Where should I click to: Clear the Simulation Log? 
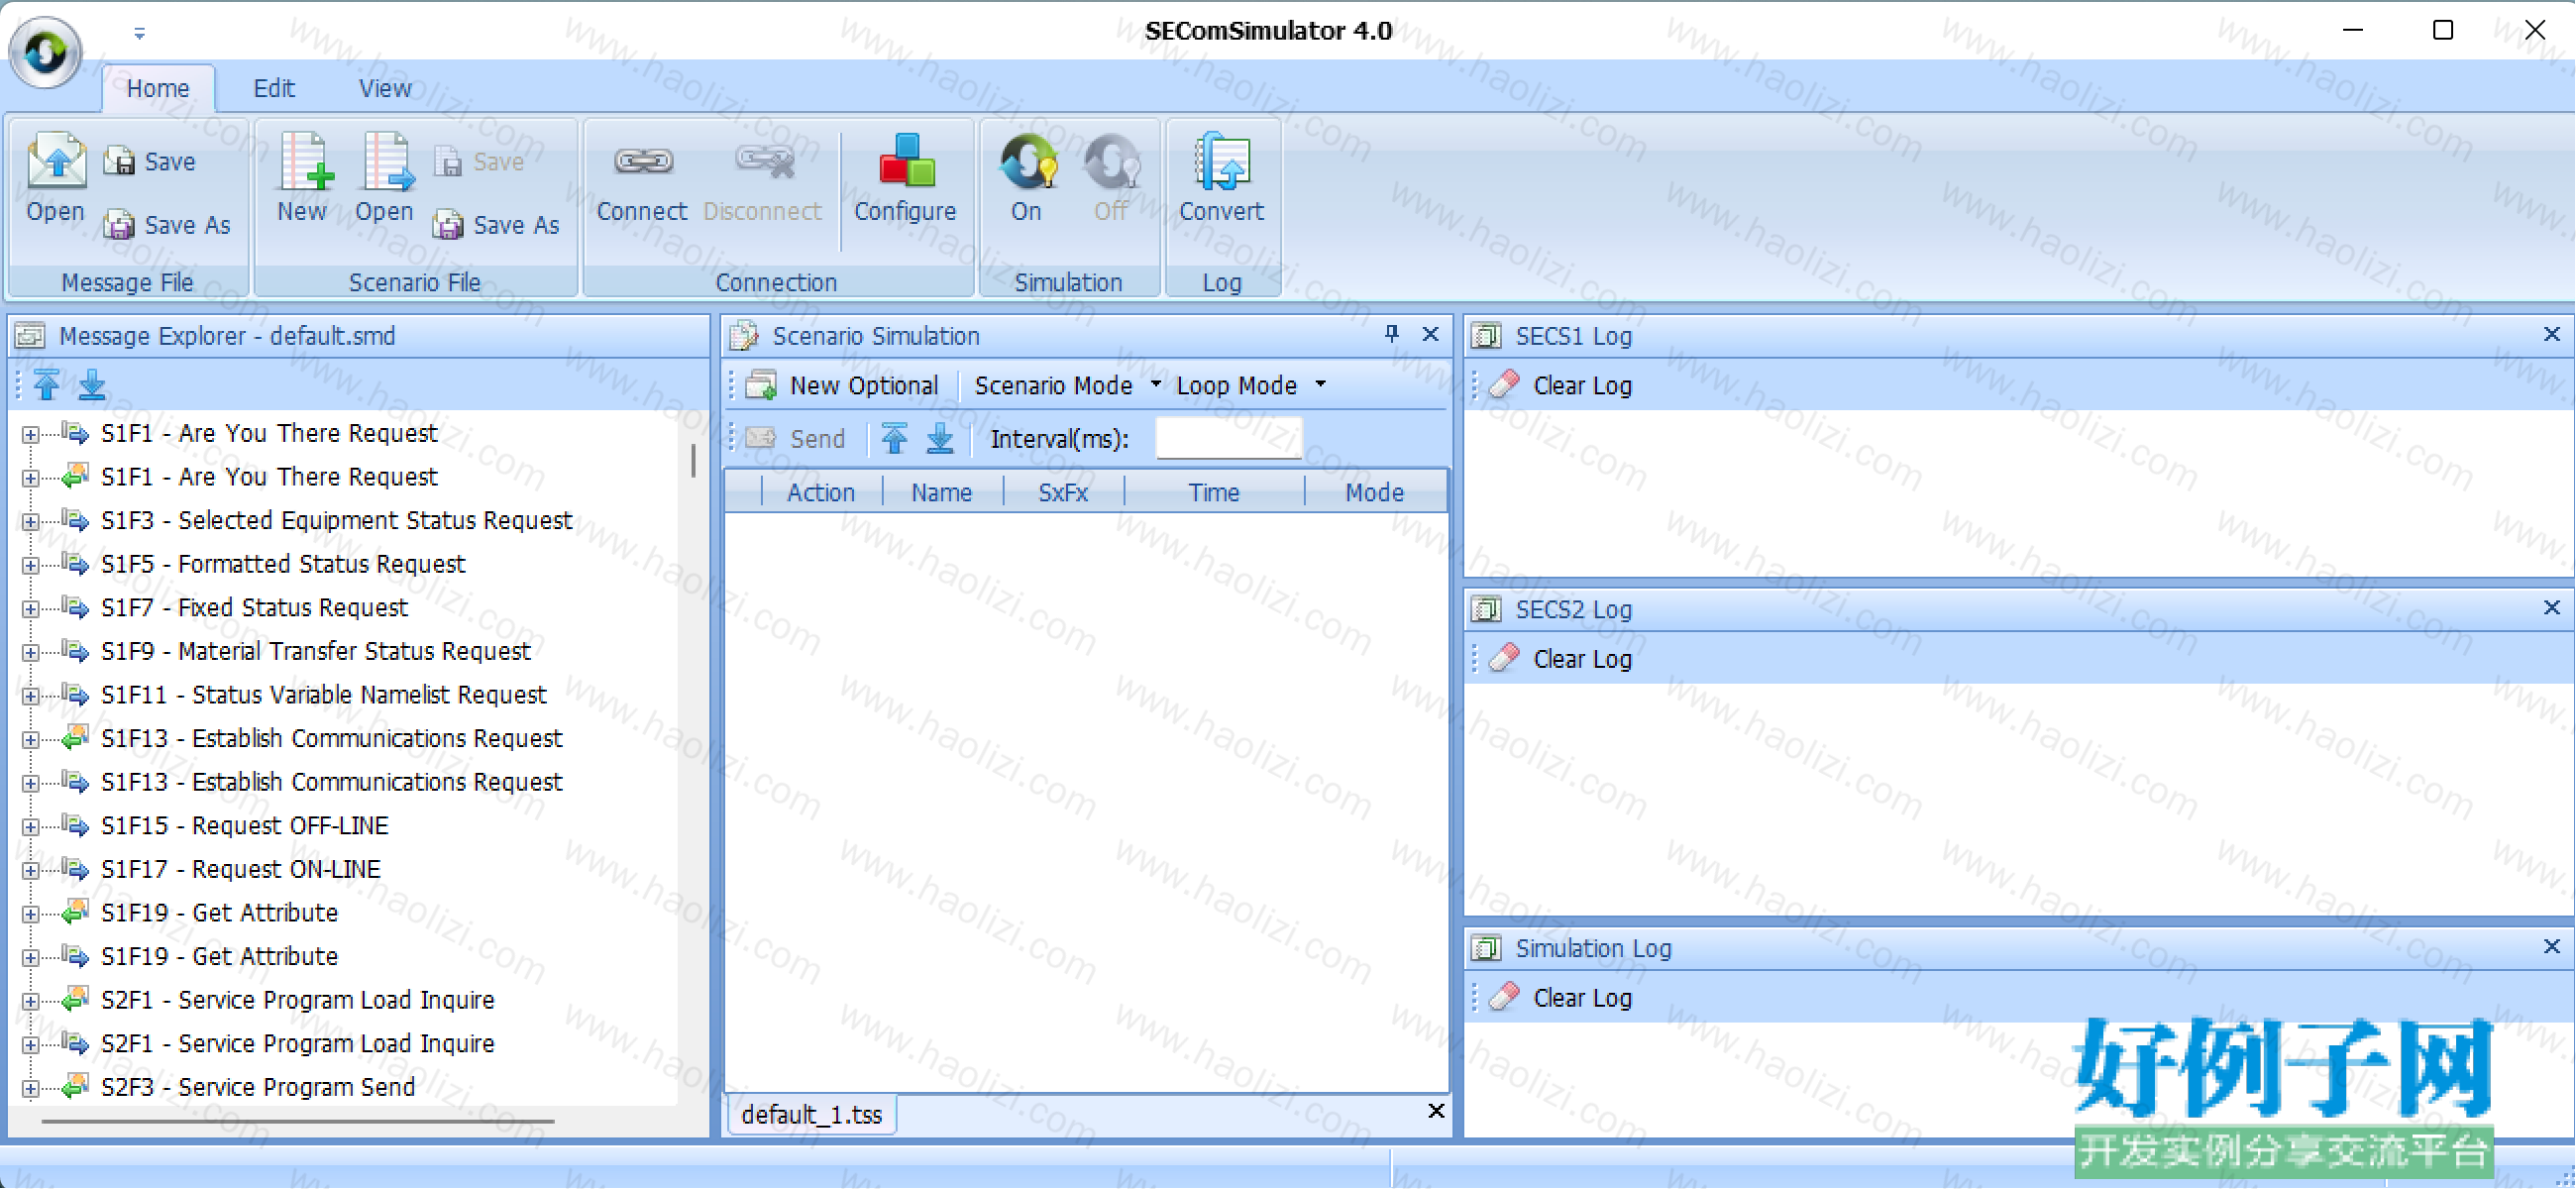coord(1560,999)
